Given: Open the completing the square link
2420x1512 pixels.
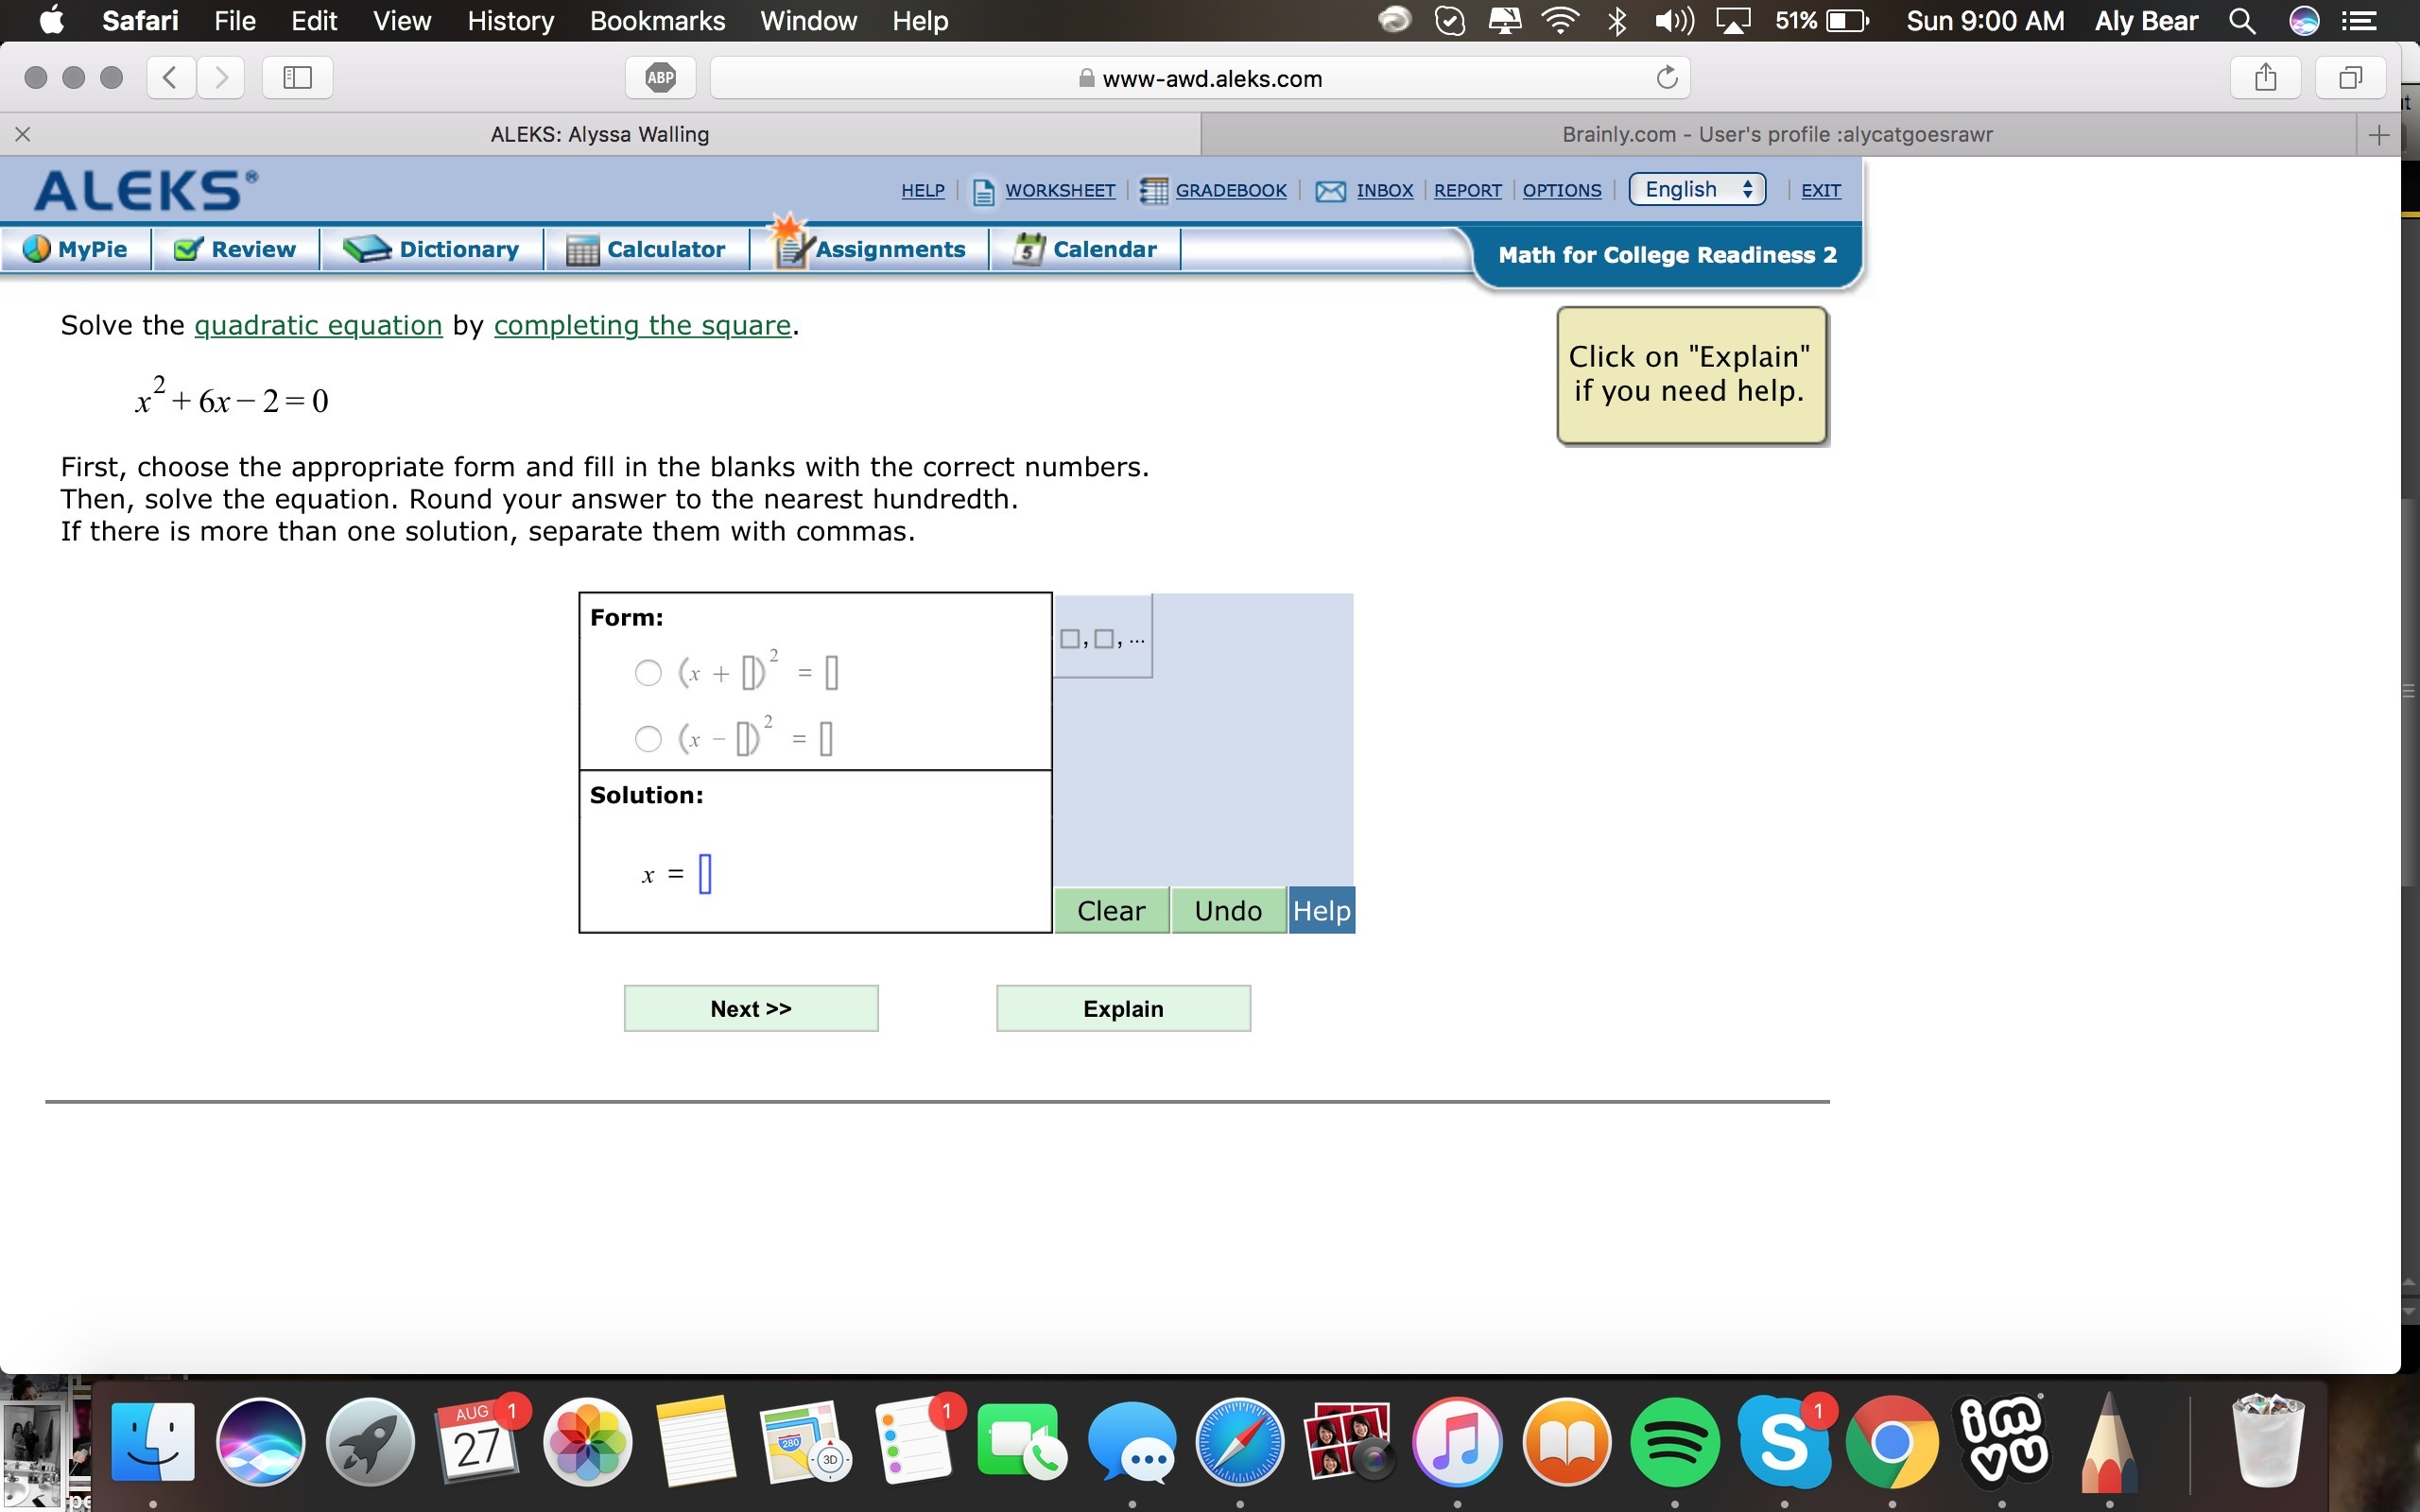Looking at the screenshot, I should 642,325.
